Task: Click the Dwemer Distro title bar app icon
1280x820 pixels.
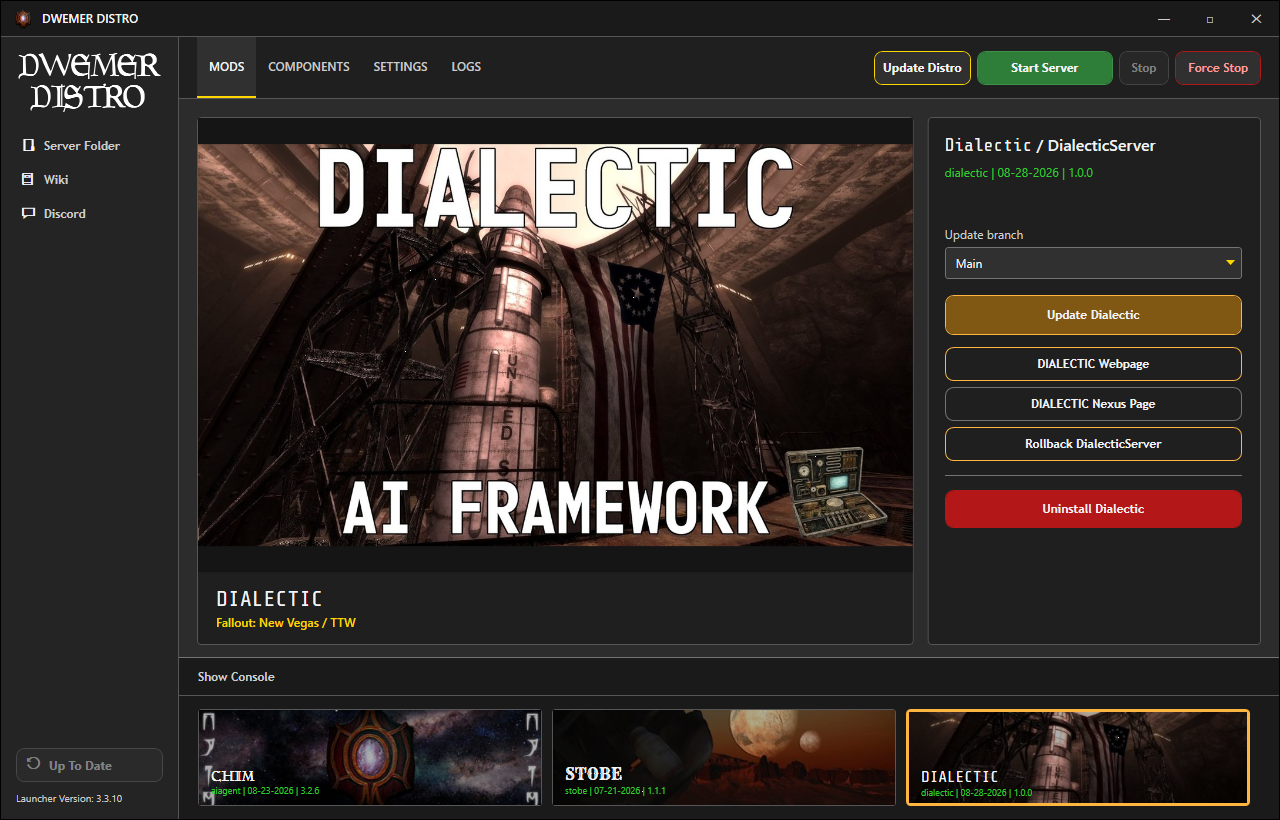Action: click(23, 18)
